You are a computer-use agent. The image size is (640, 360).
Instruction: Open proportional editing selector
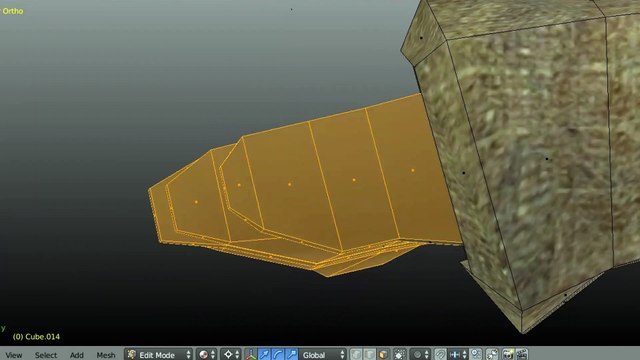click(x=420, y=355)
